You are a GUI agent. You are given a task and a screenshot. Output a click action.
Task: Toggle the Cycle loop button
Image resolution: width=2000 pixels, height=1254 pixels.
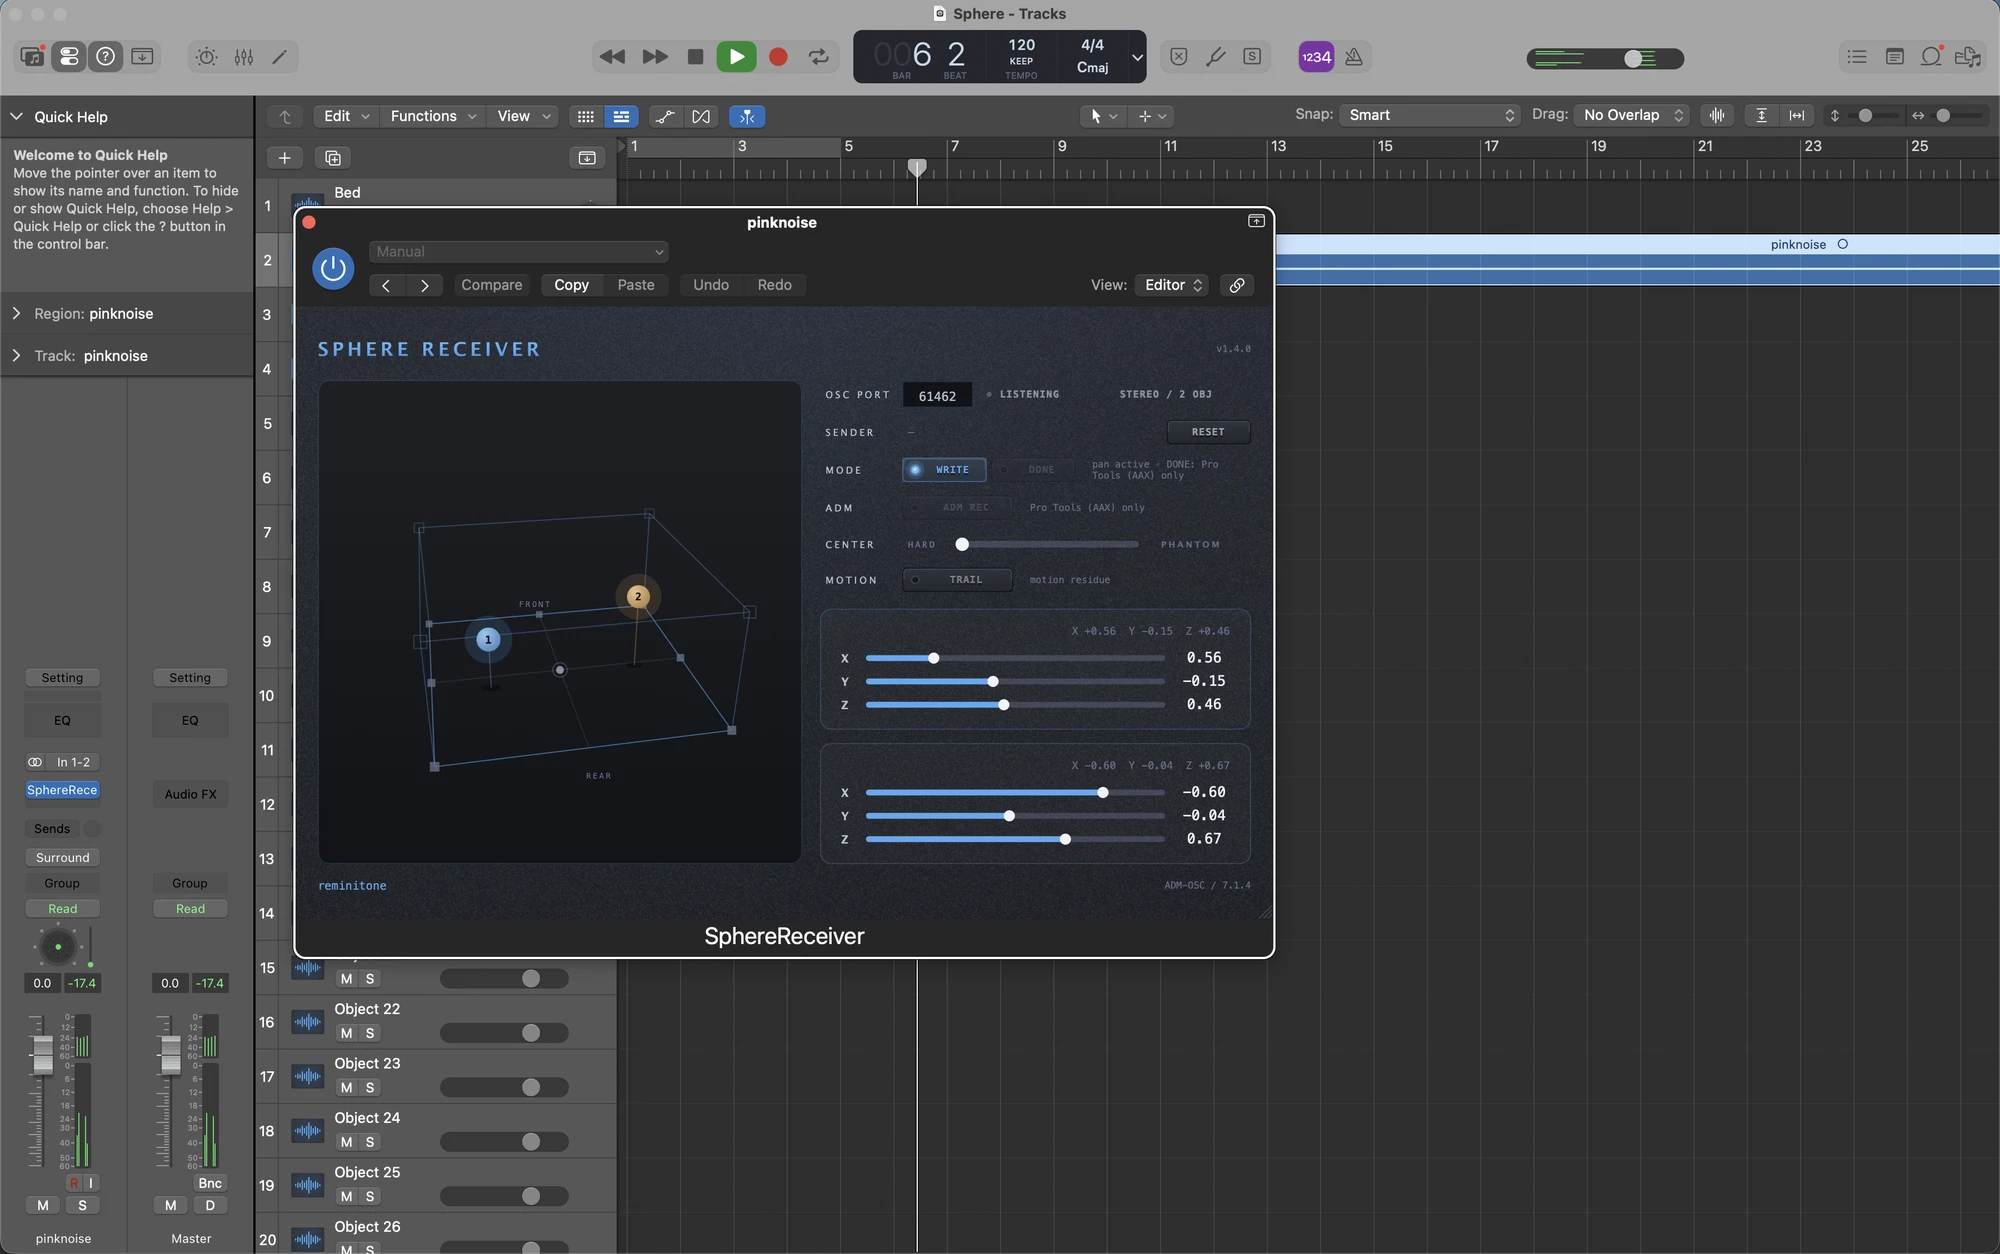pos(819,57)
